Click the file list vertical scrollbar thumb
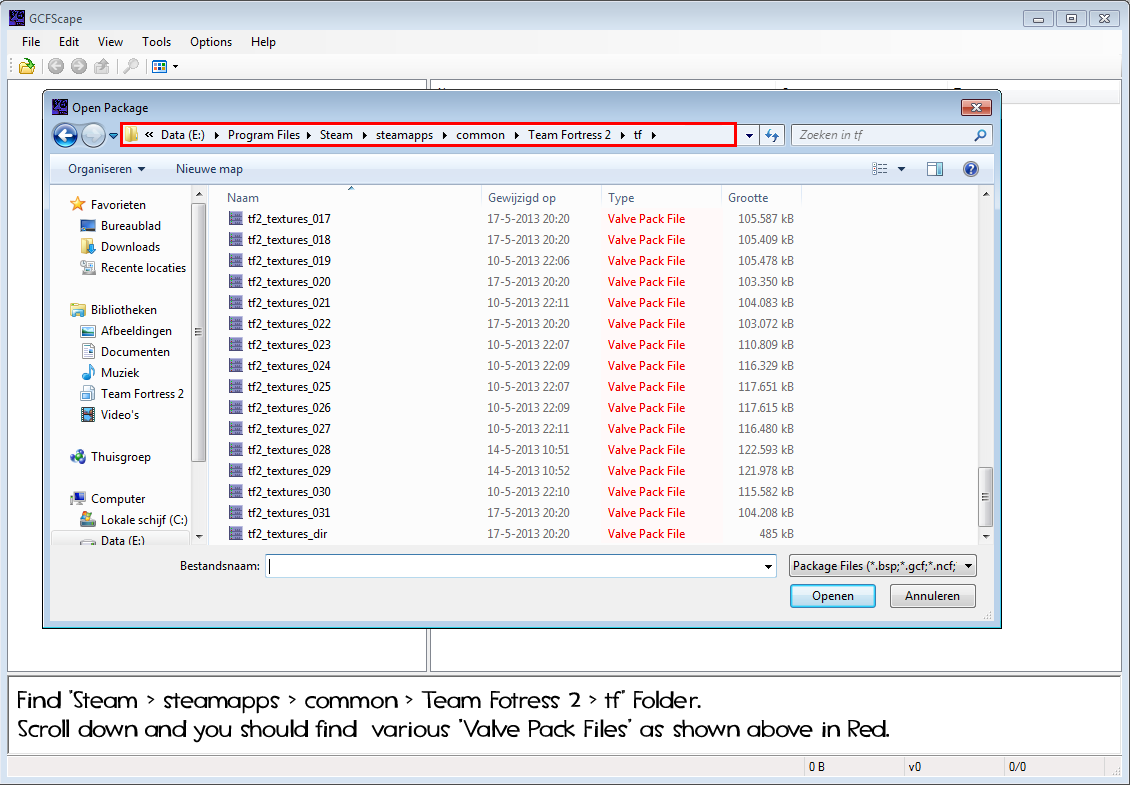Screen dimensions: 1130x785 point(985,497)
